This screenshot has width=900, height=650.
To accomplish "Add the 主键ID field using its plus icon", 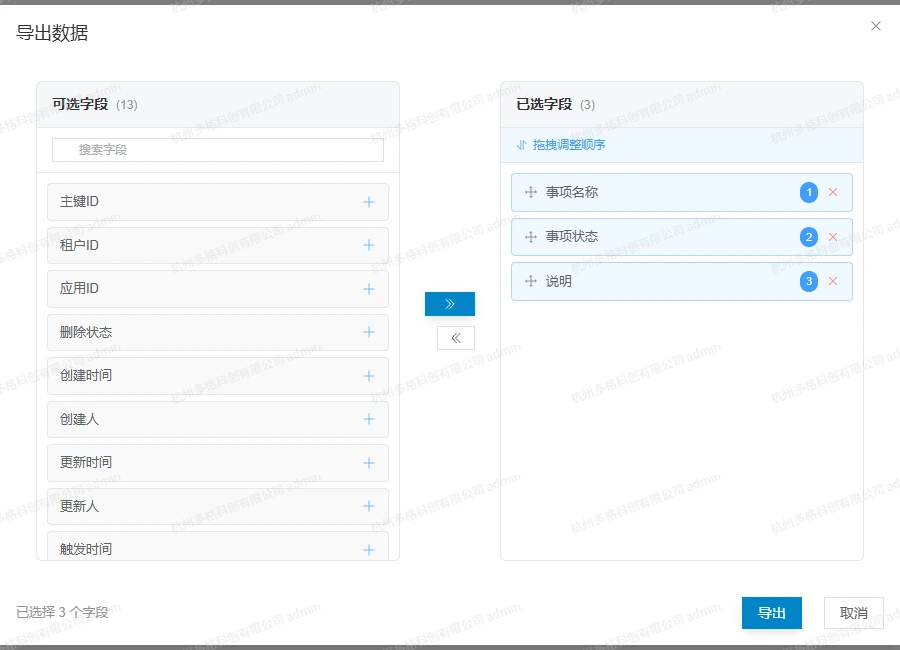I will (x=368, y=202).
